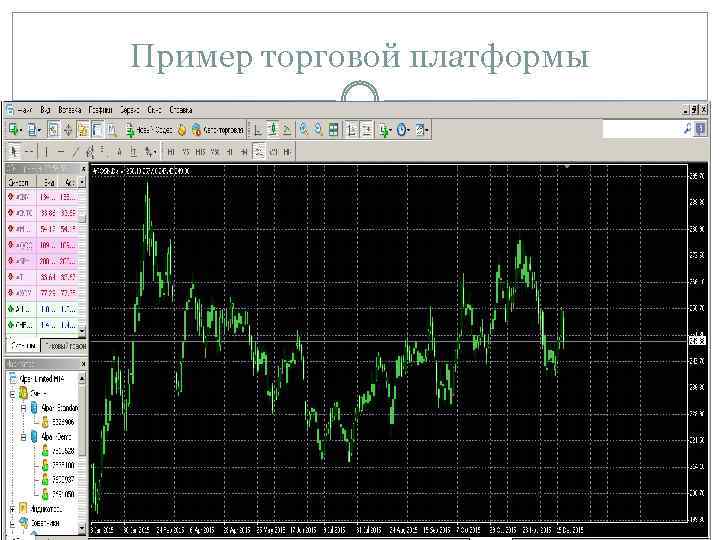
Task: Open the Файл menu
Action: 24,110
